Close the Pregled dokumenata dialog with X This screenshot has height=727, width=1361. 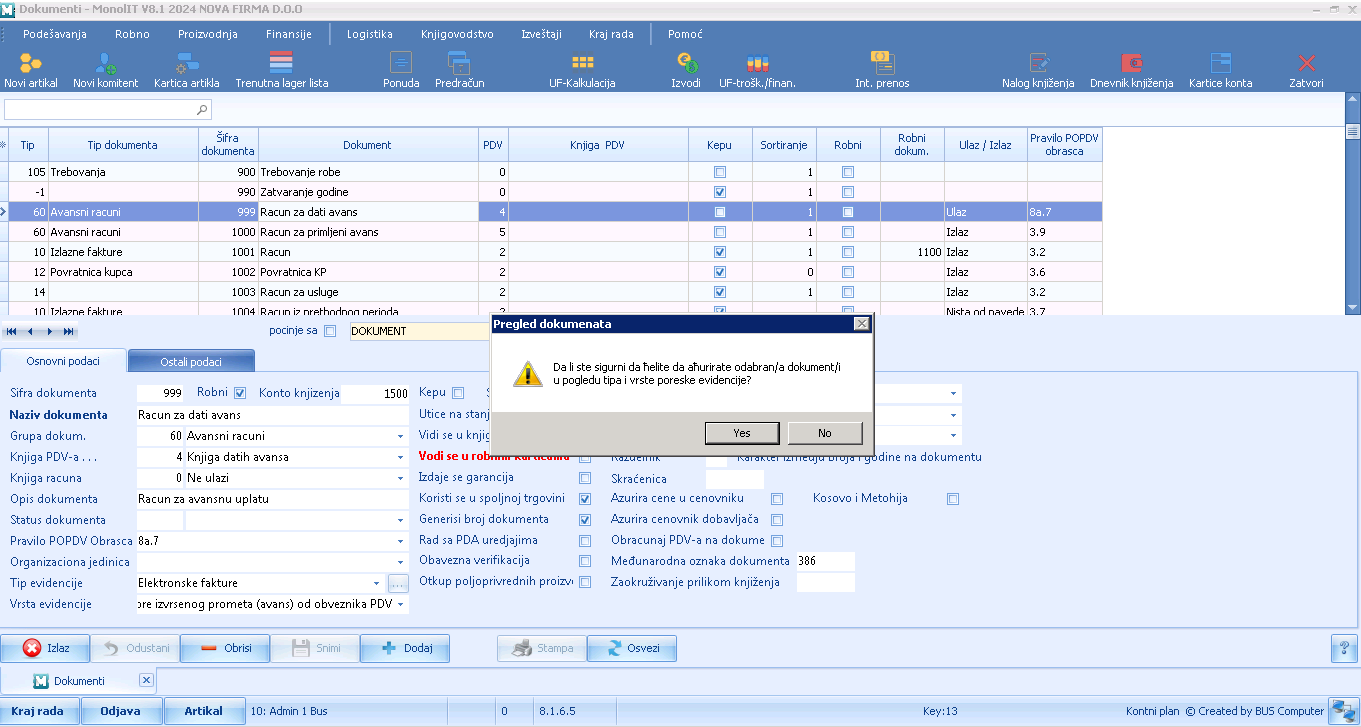click(x=861, y=324)
